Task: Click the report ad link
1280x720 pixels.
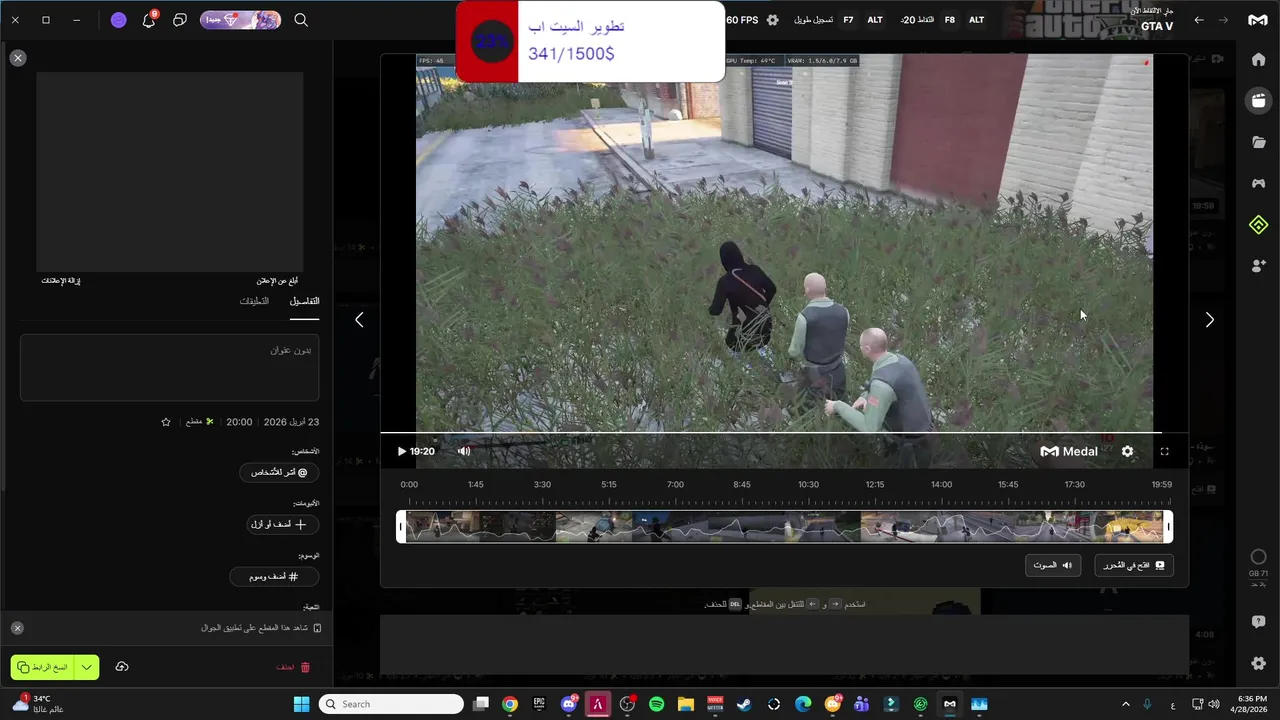Action: pyautogui.click(x=277, y=281)
